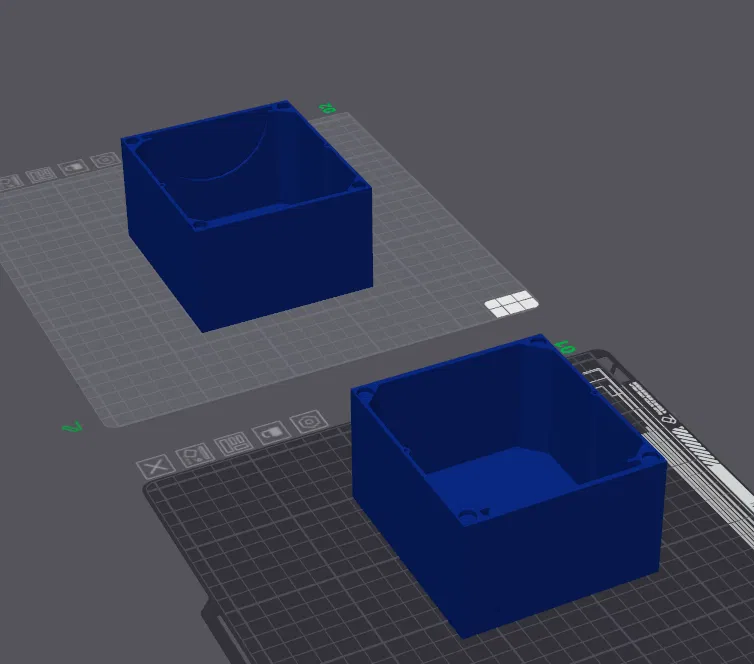754x664 pixels.
Task: Click the green 02 plate number label
Action: [x=327, y=109]
